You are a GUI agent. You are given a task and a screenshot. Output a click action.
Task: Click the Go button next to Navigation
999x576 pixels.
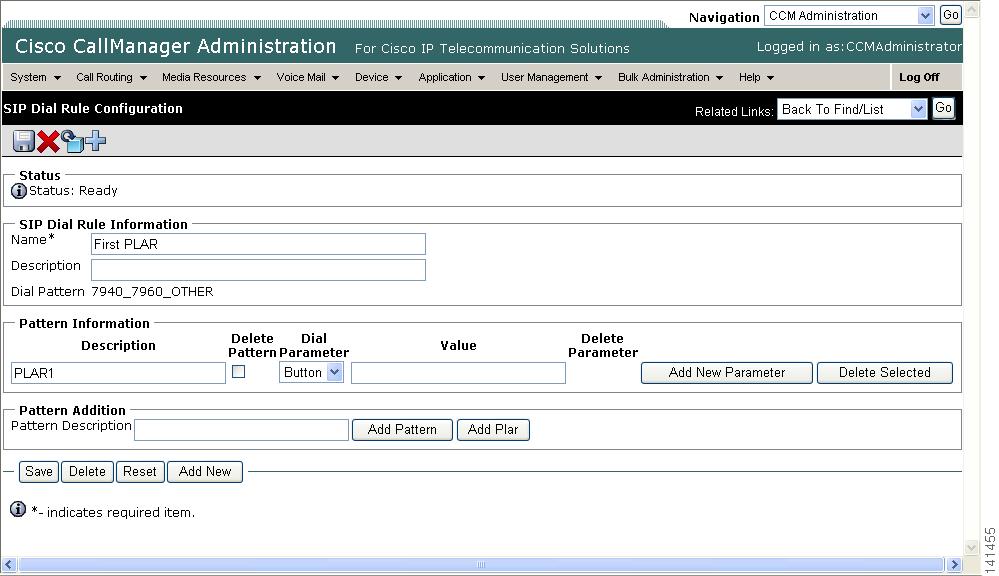(x=951, y=15)
